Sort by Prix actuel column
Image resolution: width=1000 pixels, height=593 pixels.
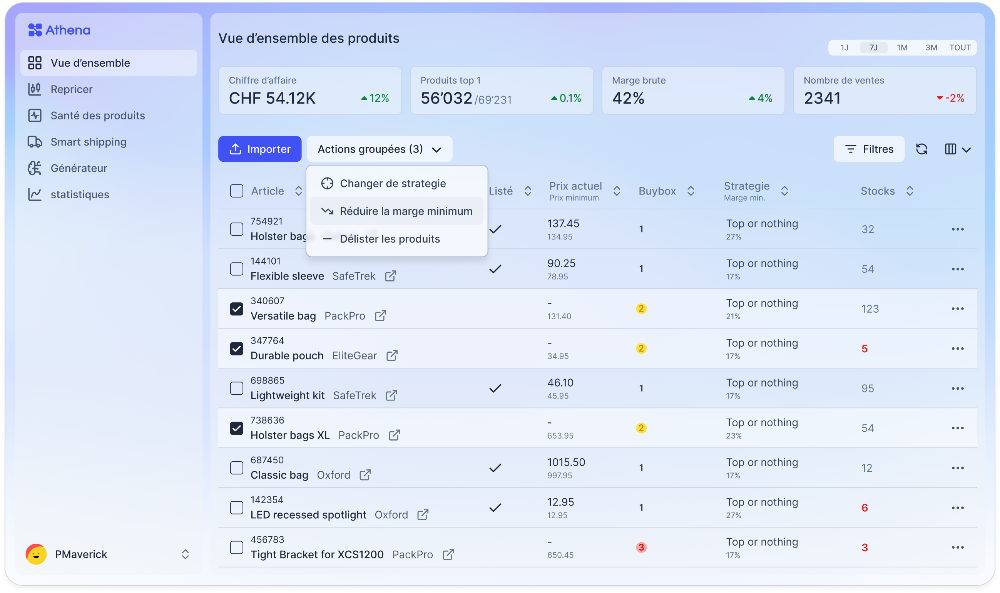point(617,191)
